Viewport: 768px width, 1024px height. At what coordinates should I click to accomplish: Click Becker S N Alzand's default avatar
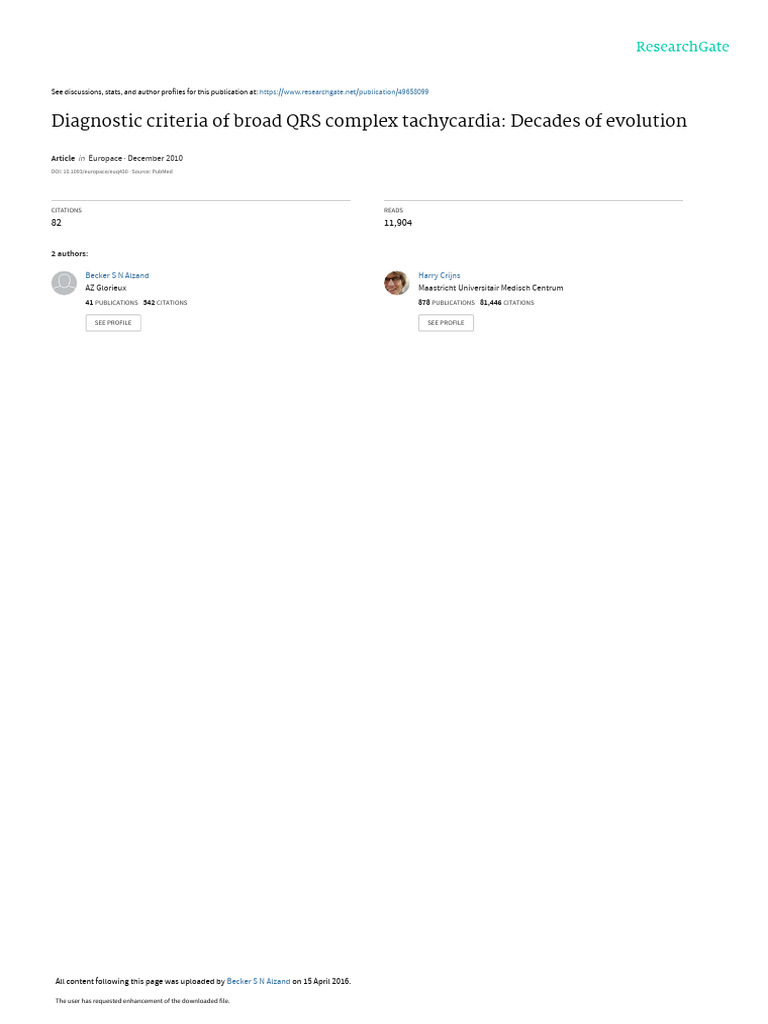[64, 283]
